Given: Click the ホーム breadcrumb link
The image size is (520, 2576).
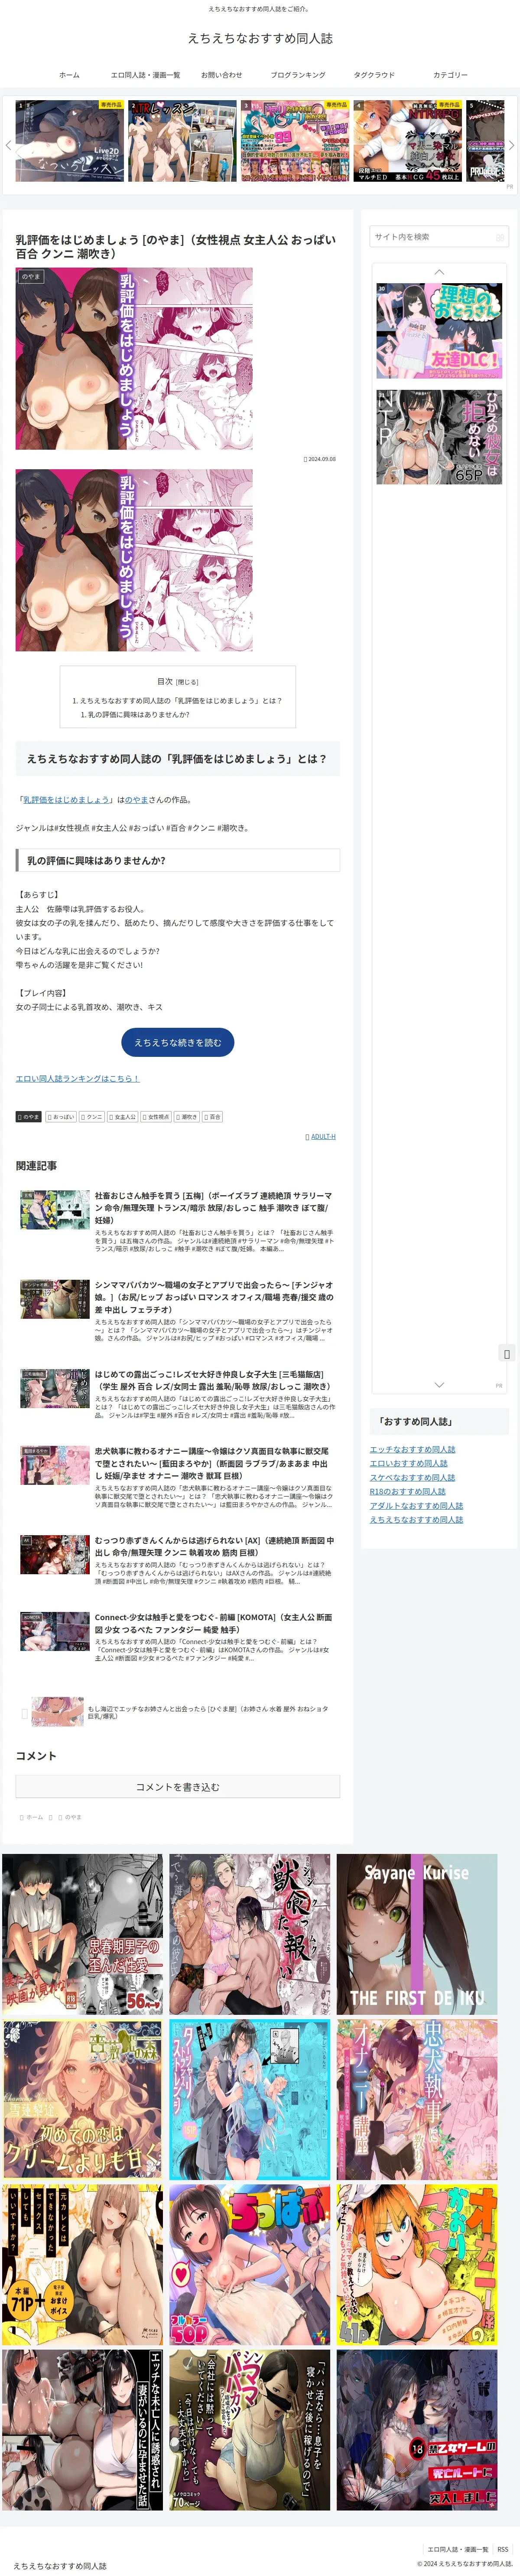Looking at the screenshot, I should (35, 1817).
